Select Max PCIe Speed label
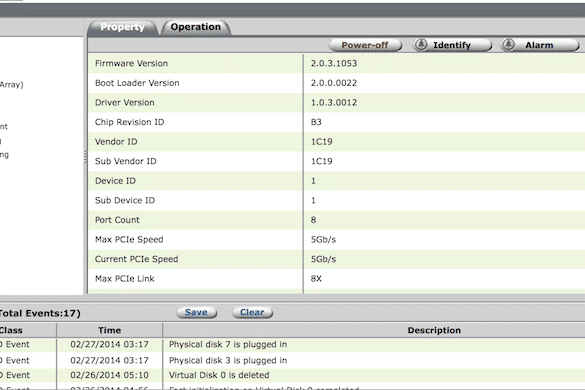 pos(129,240)
